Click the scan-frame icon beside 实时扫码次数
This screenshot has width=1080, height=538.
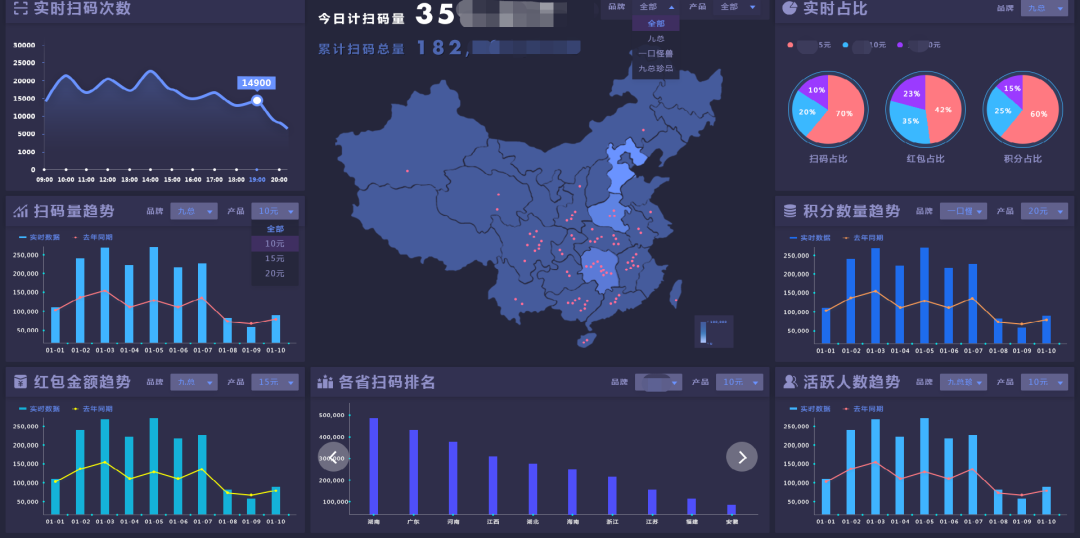[x=21, y=9]
